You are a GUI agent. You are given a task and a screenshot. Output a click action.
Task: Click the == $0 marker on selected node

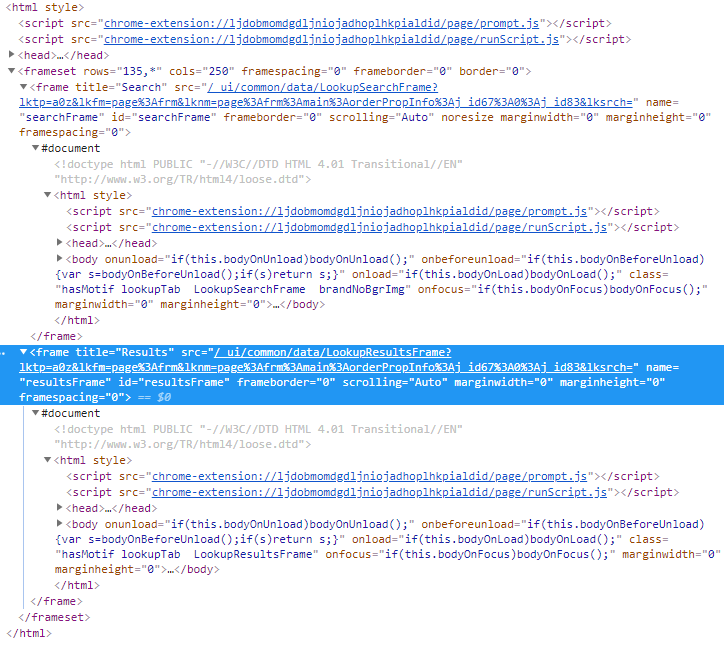point(155,397)
